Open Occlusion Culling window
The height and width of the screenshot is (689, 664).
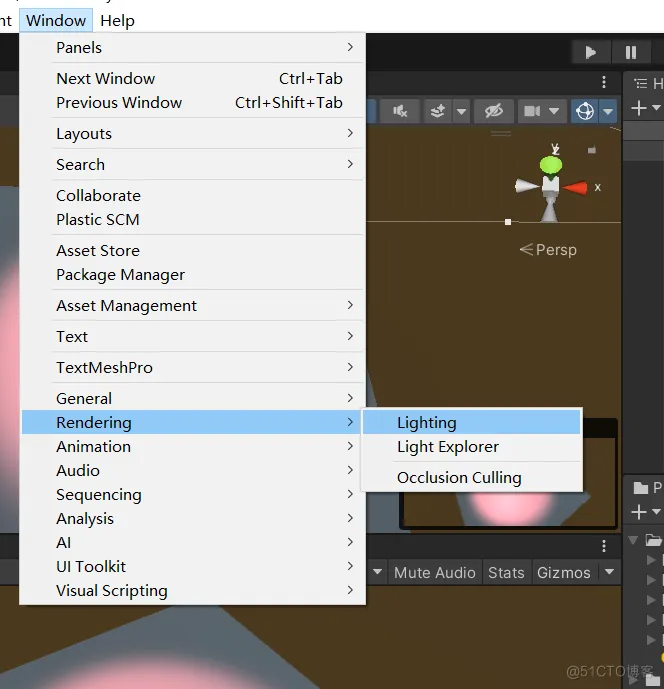click(x=472, y=478)
